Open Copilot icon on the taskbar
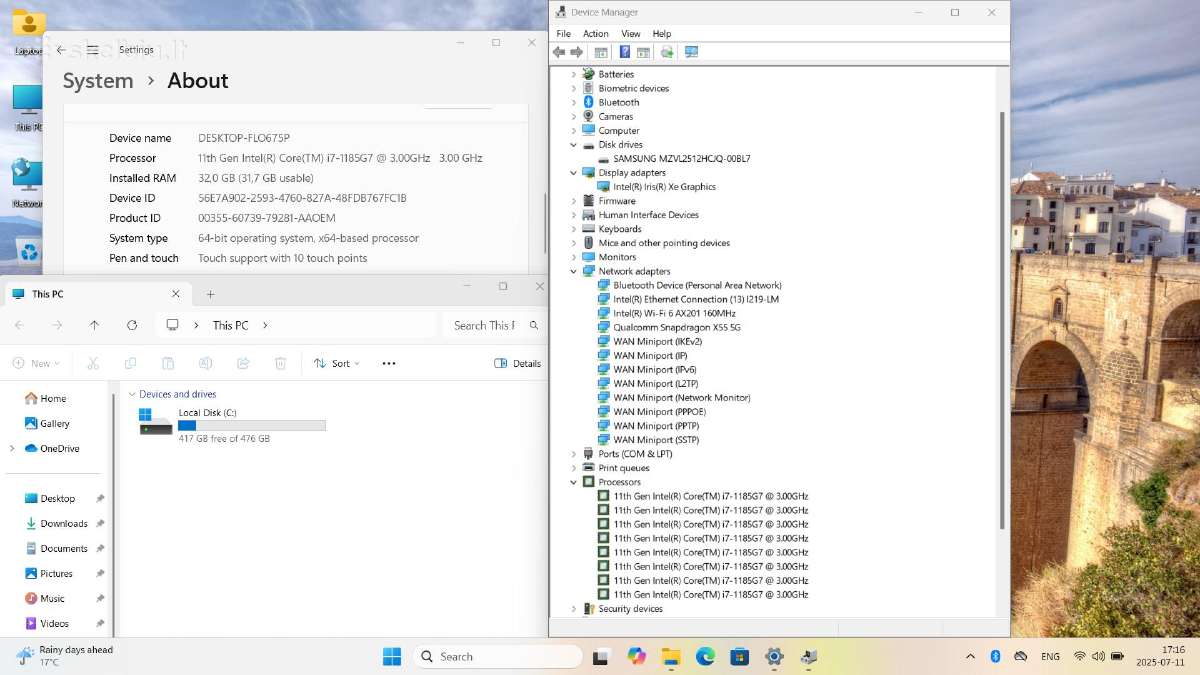Image resolution: width=1200 pixels, height=675 pixels. pos(637,656)
